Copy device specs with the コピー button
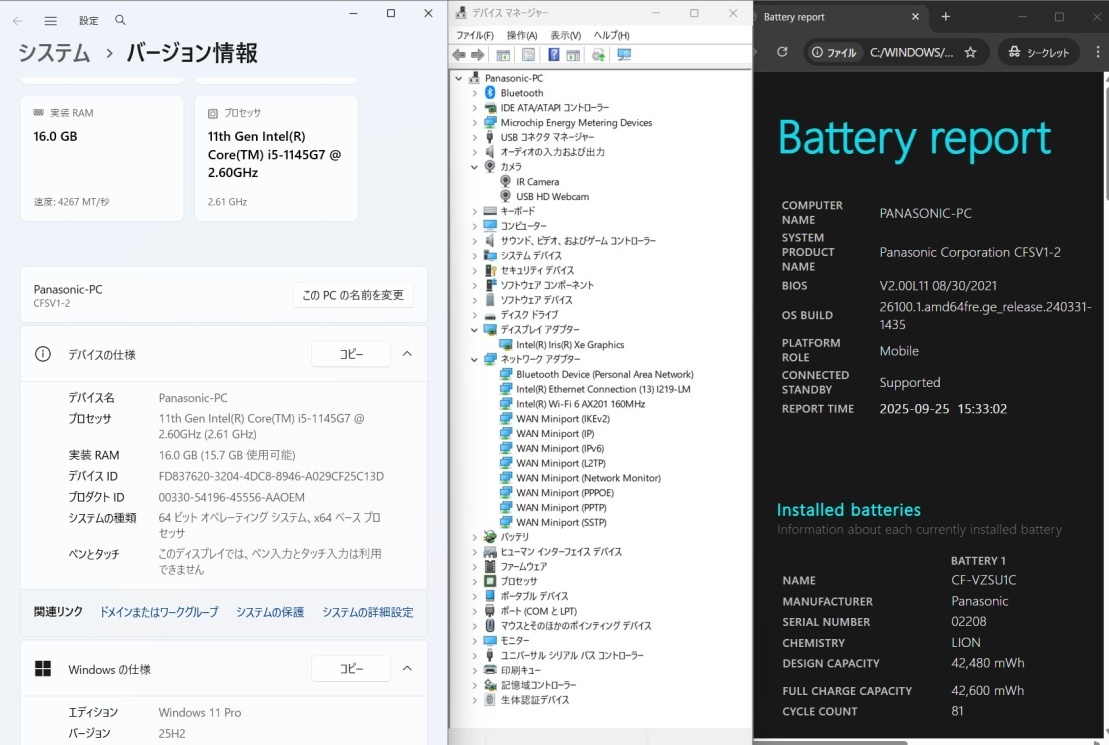The image size is (1109, 745). 351,354
